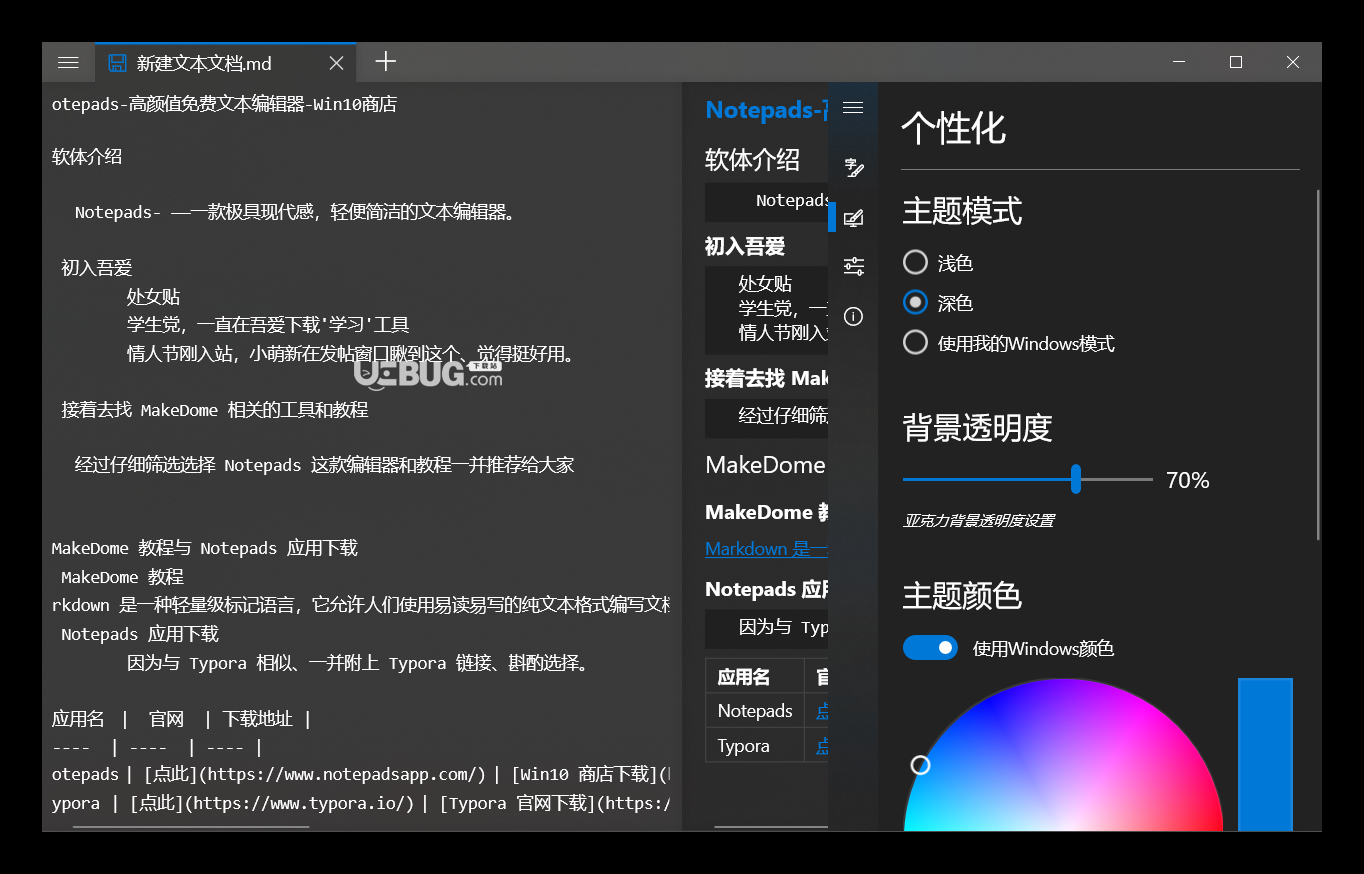Click the Notepads 应用下载 line in editor
Screen dimensions: 1364x874
point(139,633)
